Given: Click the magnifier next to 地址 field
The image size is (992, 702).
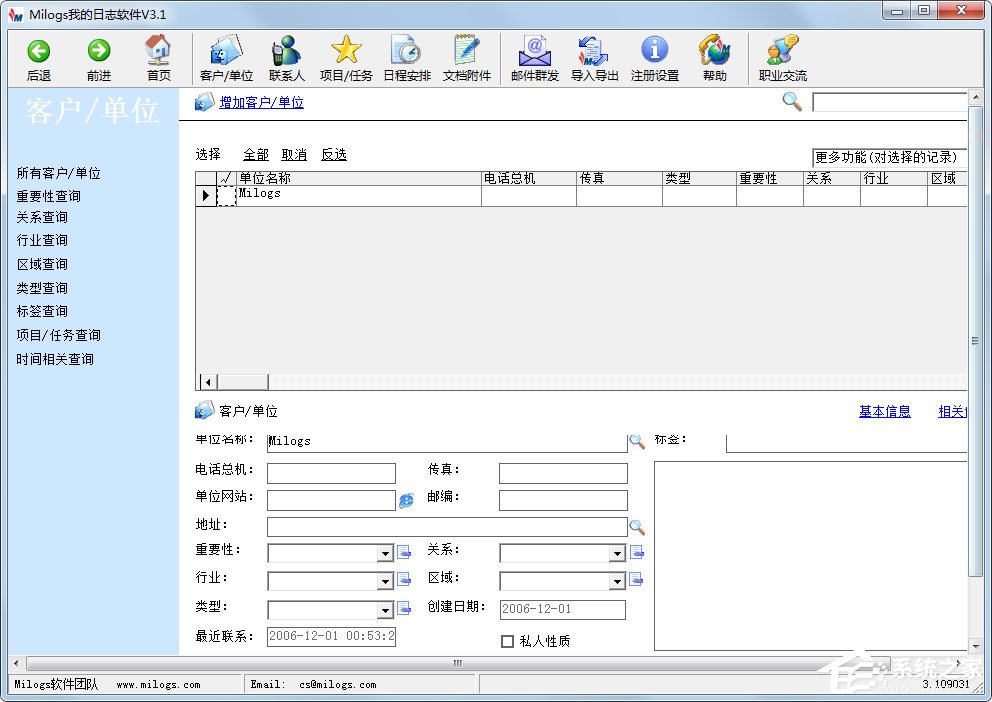Looking at the screenshot, I should (636, 526).
